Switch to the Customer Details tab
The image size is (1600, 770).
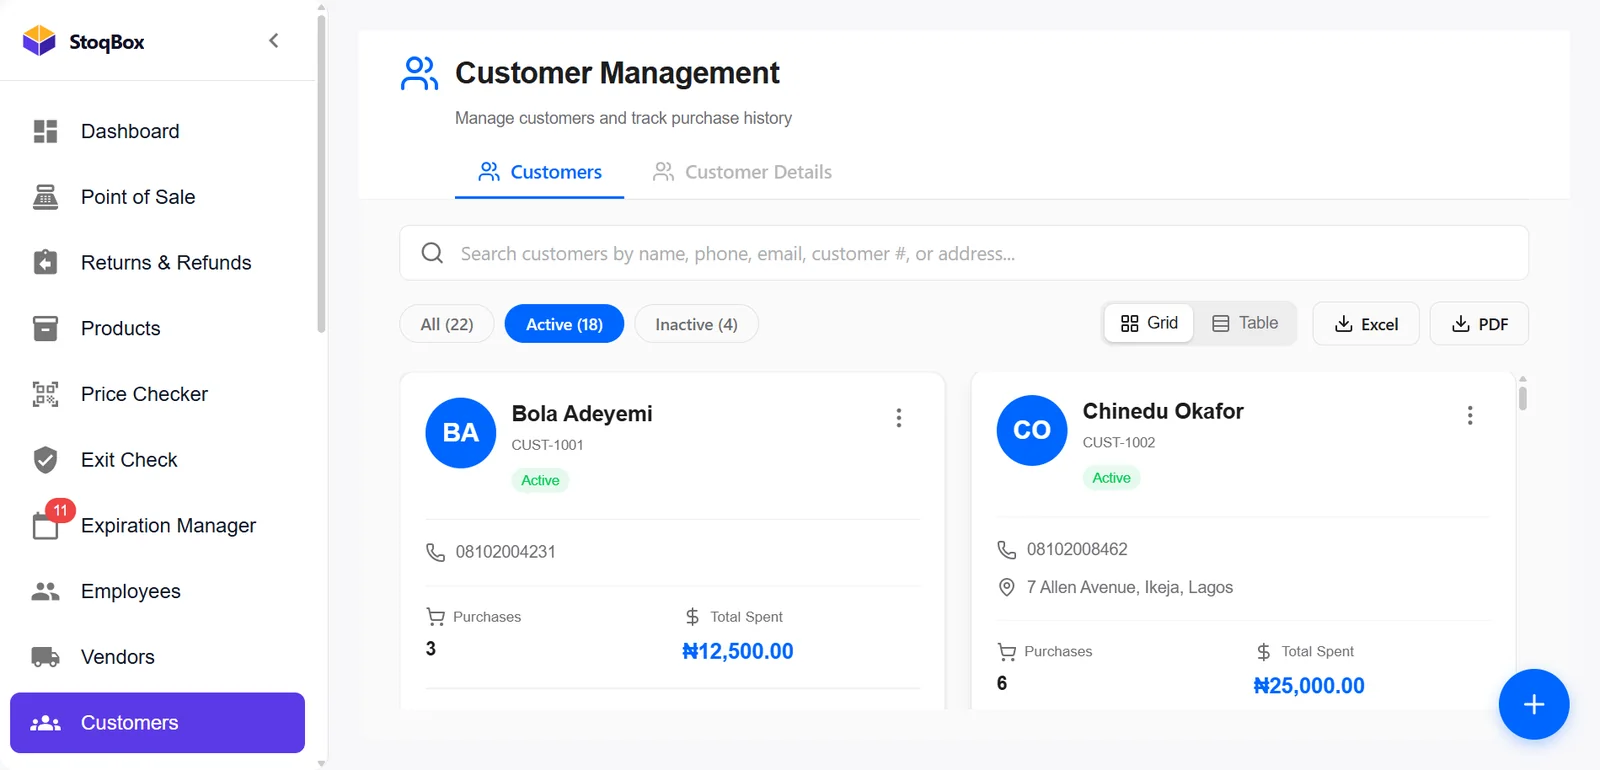742,172
